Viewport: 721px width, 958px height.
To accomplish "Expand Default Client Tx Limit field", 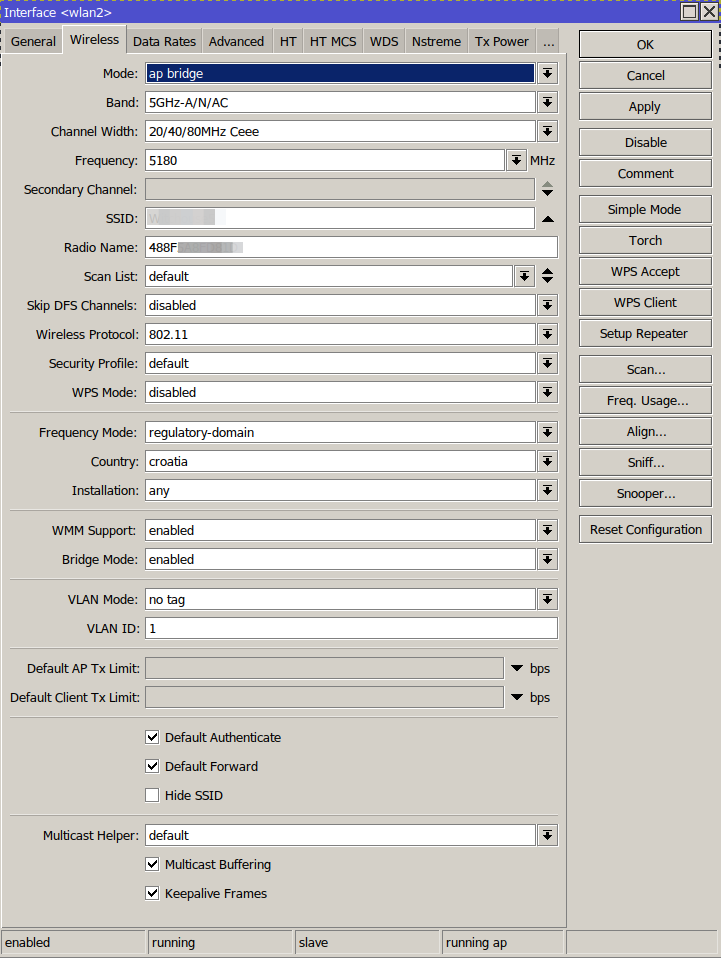I will coord(517,697).
